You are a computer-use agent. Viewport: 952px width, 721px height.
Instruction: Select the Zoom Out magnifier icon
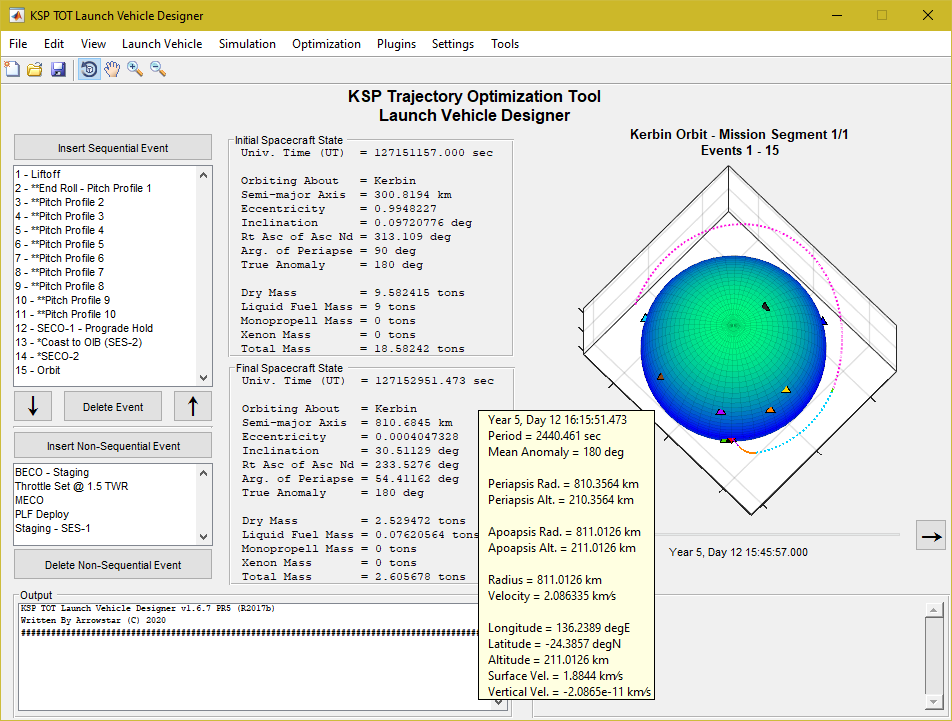158,69
